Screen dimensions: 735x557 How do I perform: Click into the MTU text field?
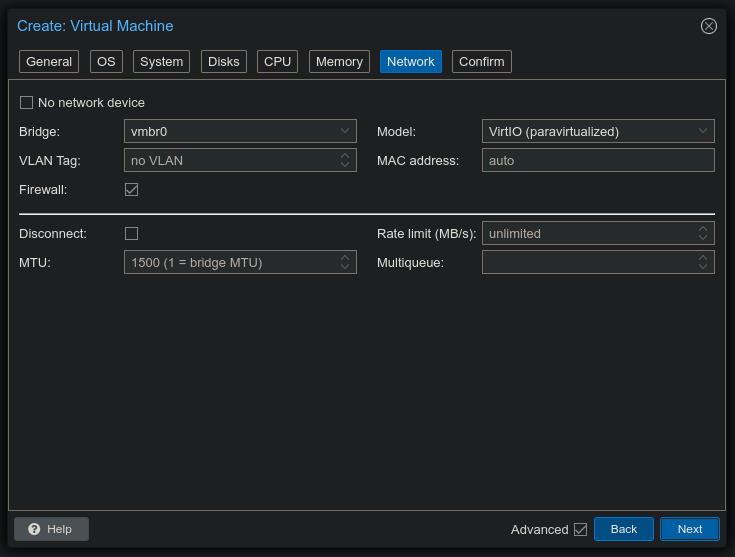tap(228, 262)
